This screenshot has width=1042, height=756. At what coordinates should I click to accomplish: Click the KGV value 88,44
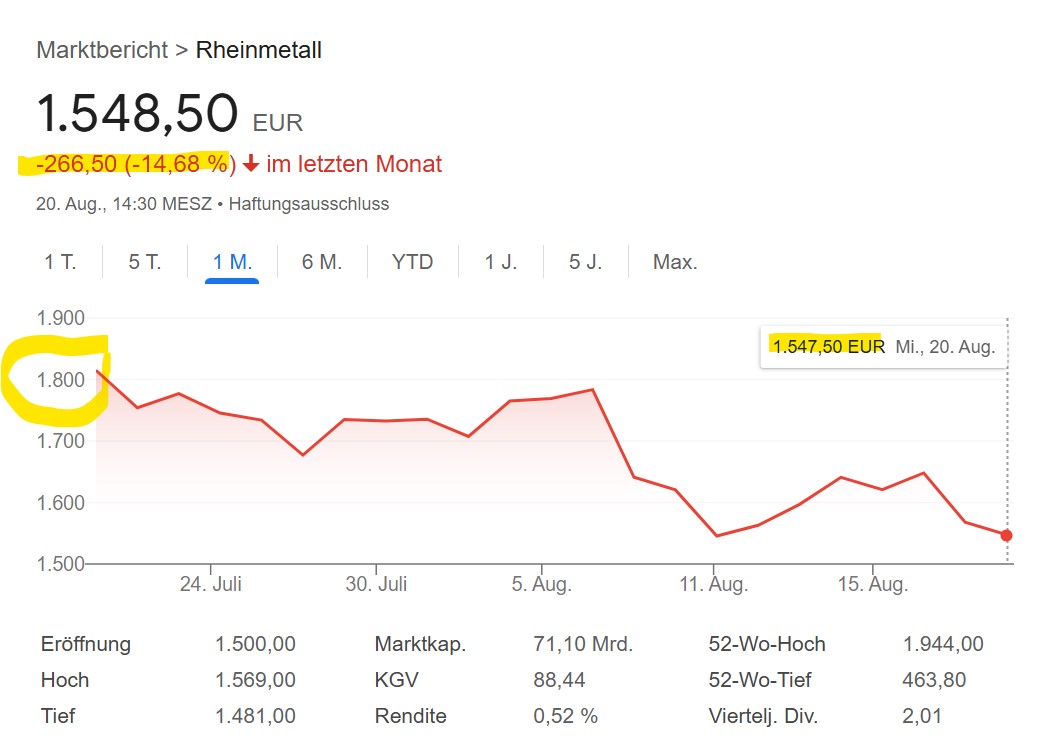point(559,680)
